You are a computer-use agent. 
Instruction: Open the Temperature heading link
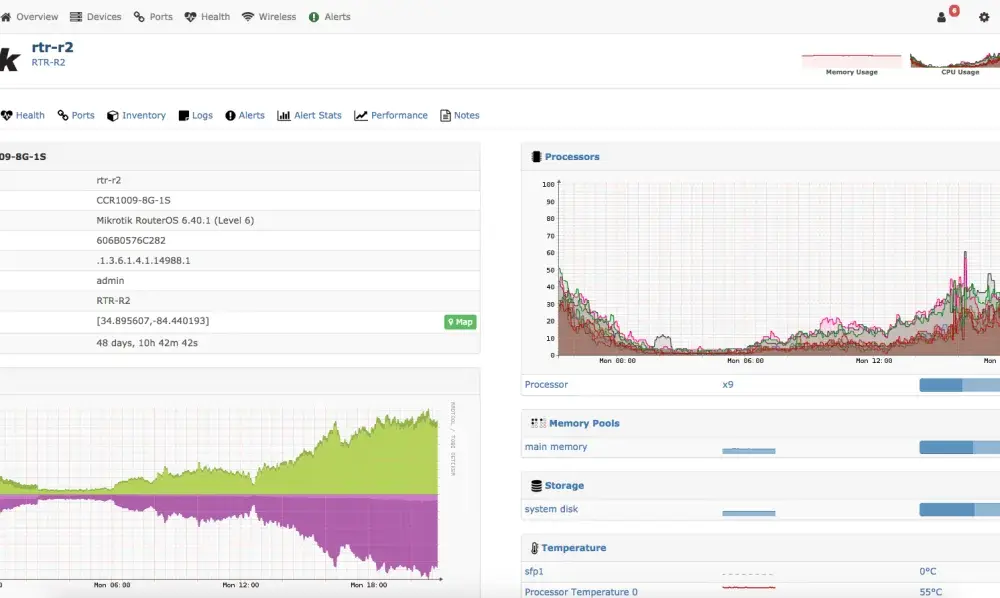point(574,548)
